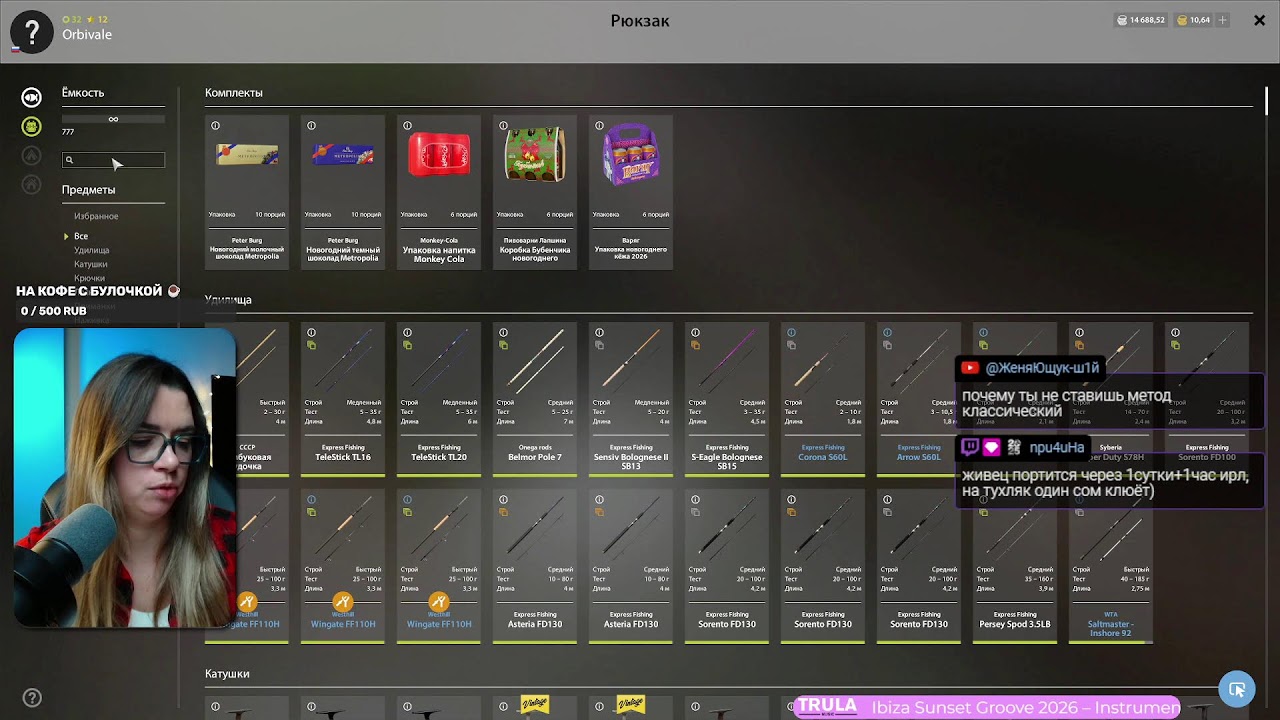The width and height of the screenshot is (1280, 720).
Task: Select the Коробка Бубенчика box thumbnail
Action: [535, 155]
